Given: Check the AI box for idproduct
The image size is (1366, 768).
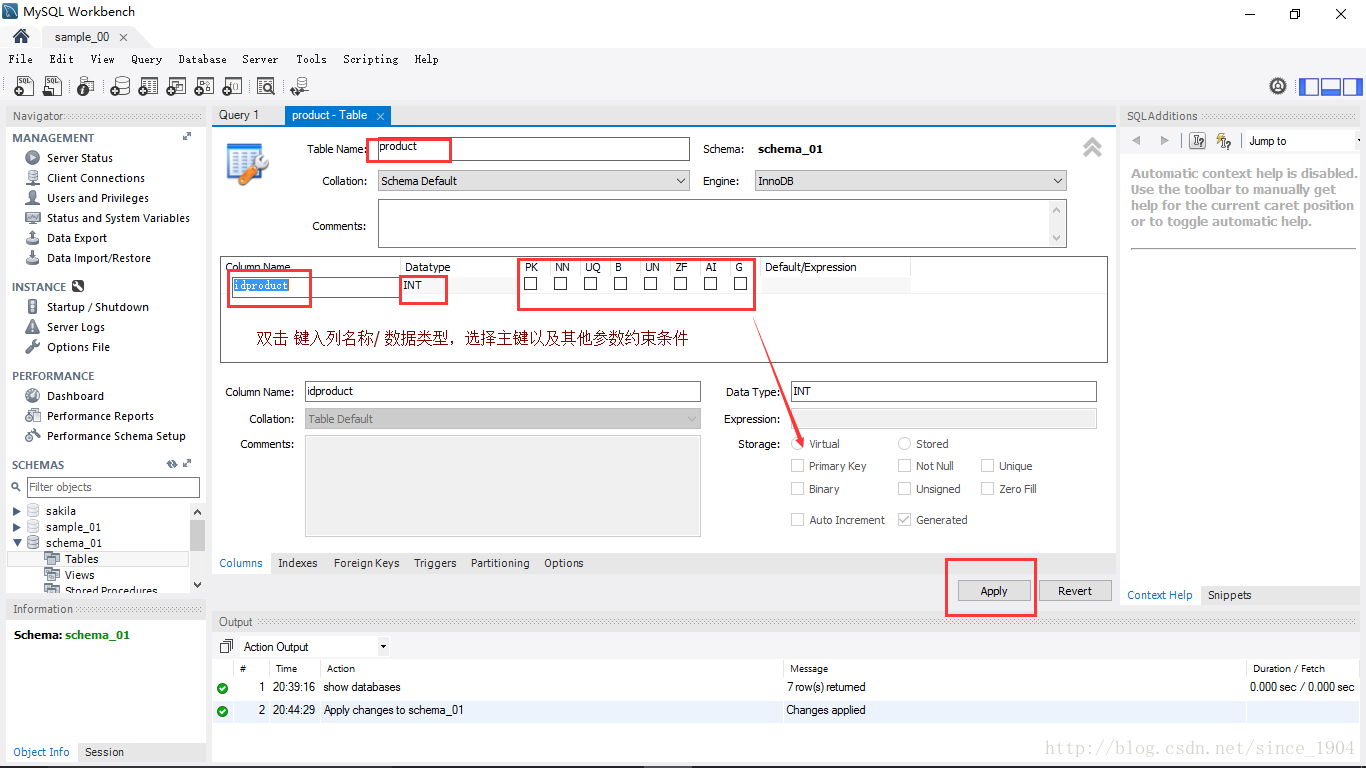Looking at the screenshot, I should pos(710,284).
